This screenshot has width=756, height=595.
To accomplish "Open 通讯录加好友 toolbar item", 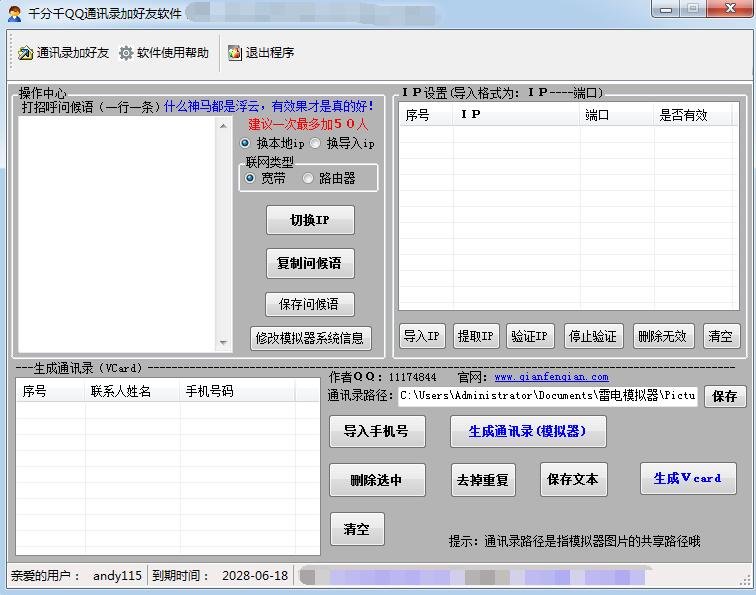I will (x=64, y=53).
